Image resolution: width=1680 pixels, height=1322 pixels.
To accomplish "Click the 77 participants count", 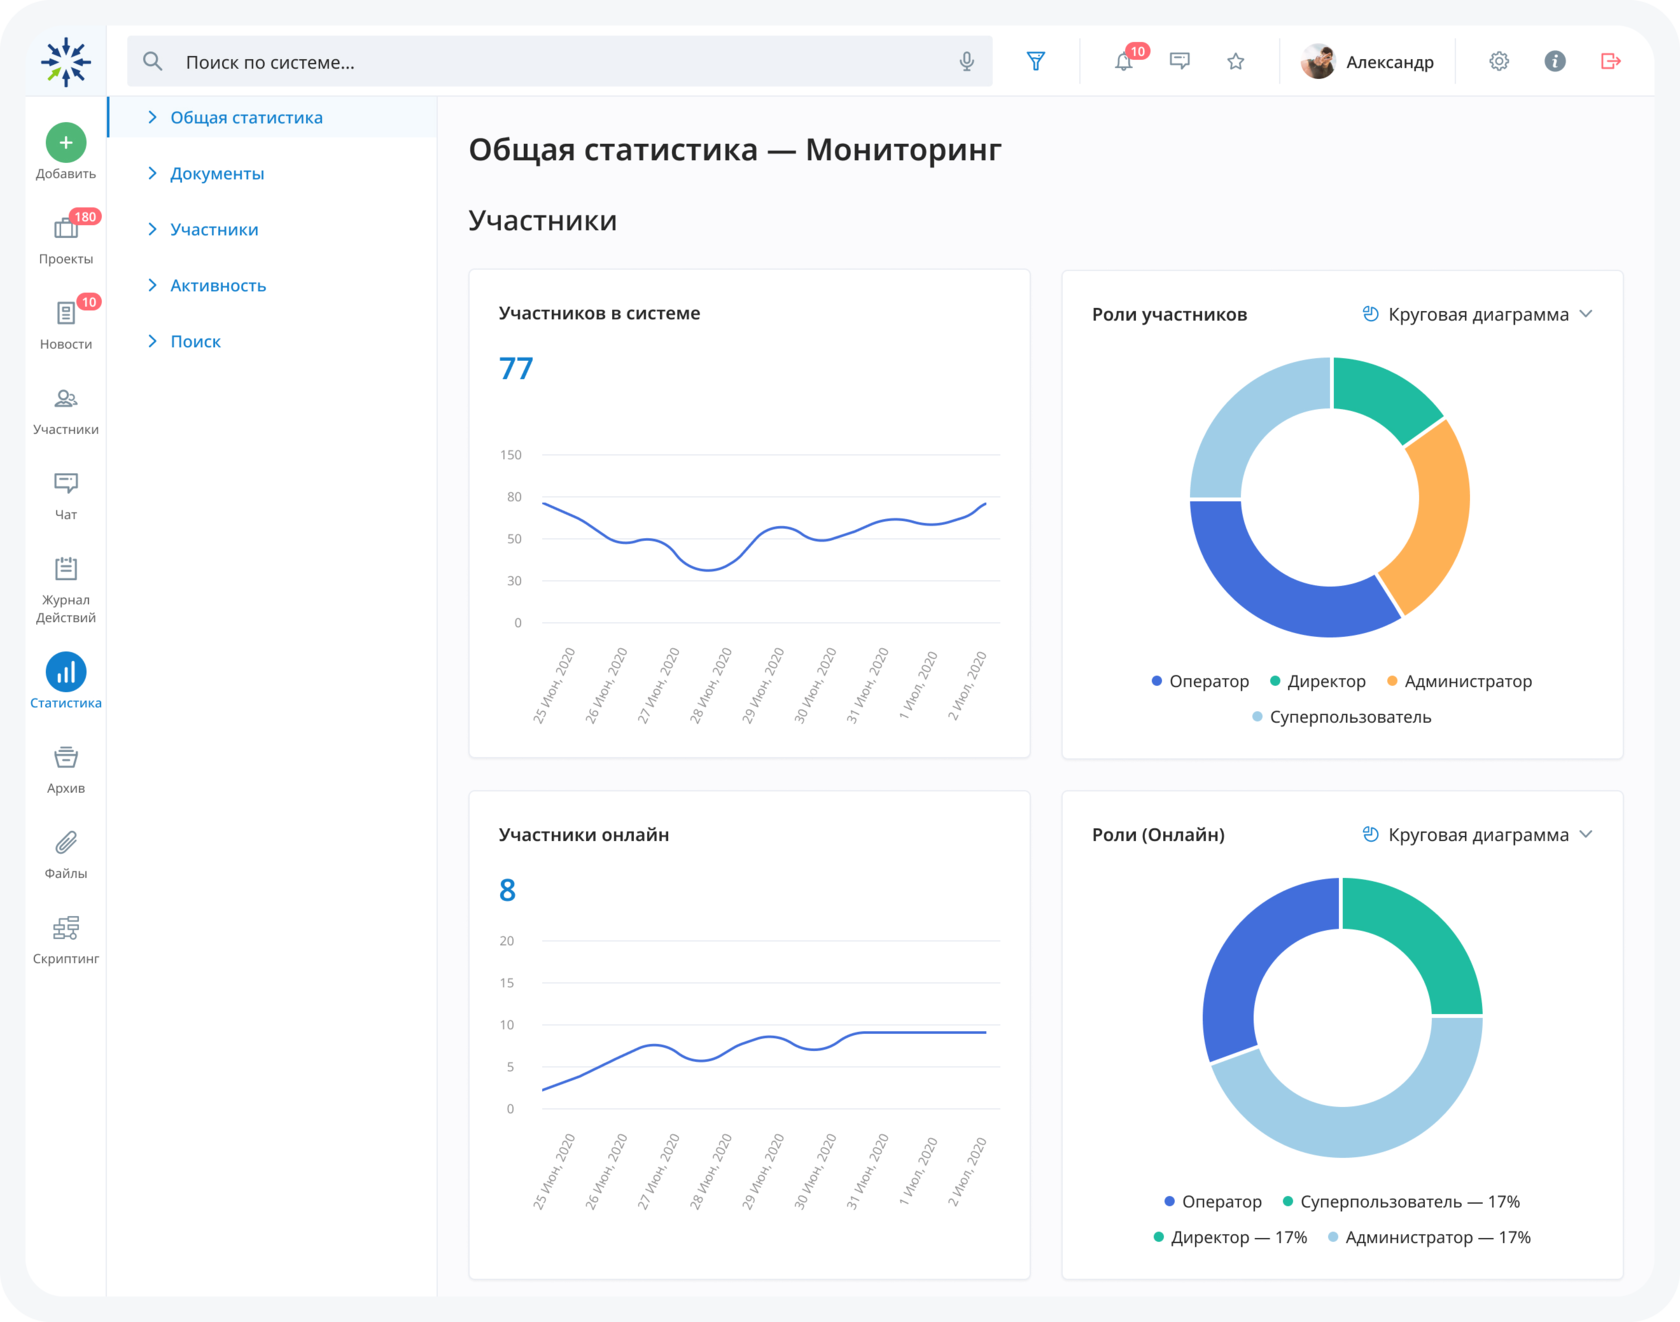I will 516,368.
